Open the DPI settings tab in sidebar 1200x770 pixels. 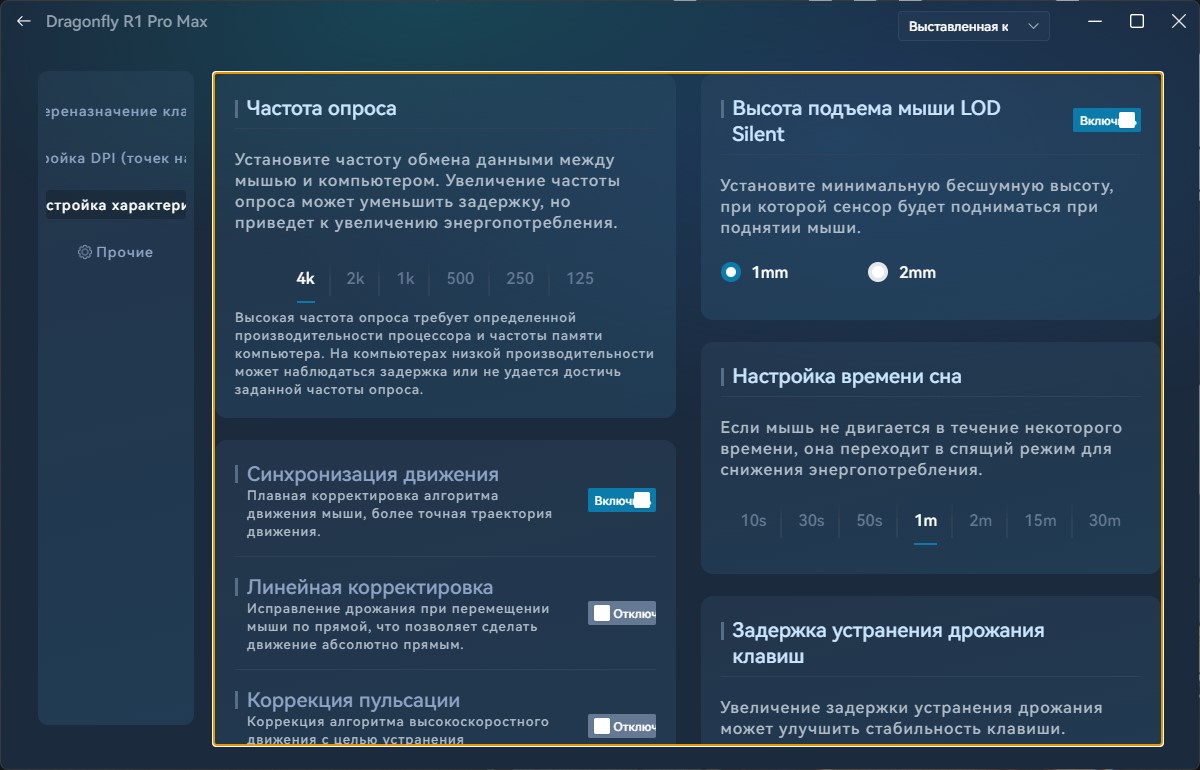click(x=116, y=158)
